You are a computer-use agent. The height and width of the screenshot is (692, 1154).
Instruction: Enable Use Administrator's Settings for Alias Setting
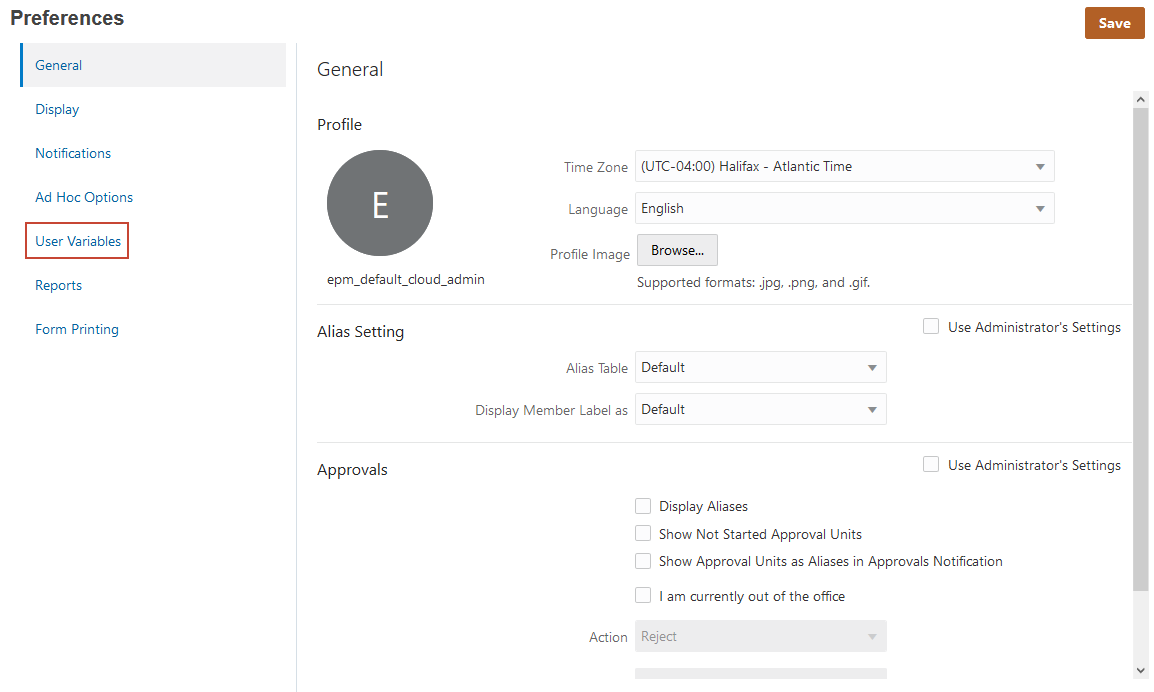931,326
